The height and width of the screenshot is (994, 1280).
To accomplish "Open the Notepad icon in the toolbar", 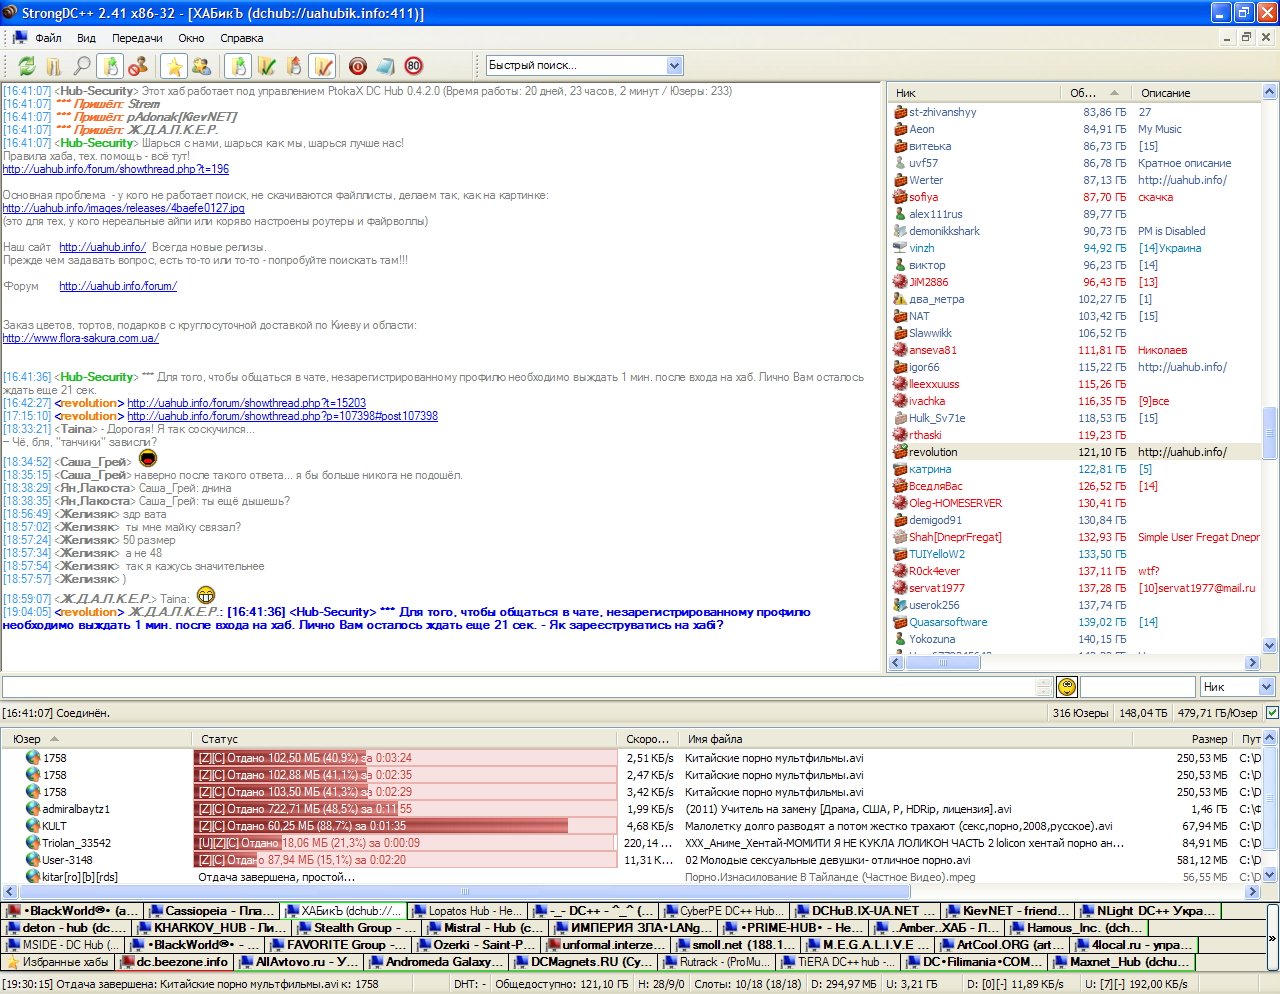I will click(385, 66).
